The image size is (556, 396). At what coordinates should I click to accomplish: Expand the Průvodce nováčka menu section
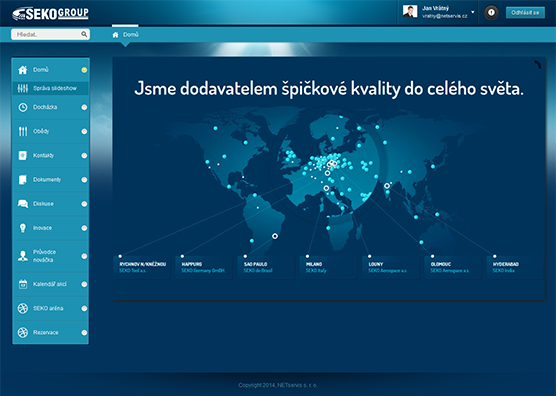[50, 256]
